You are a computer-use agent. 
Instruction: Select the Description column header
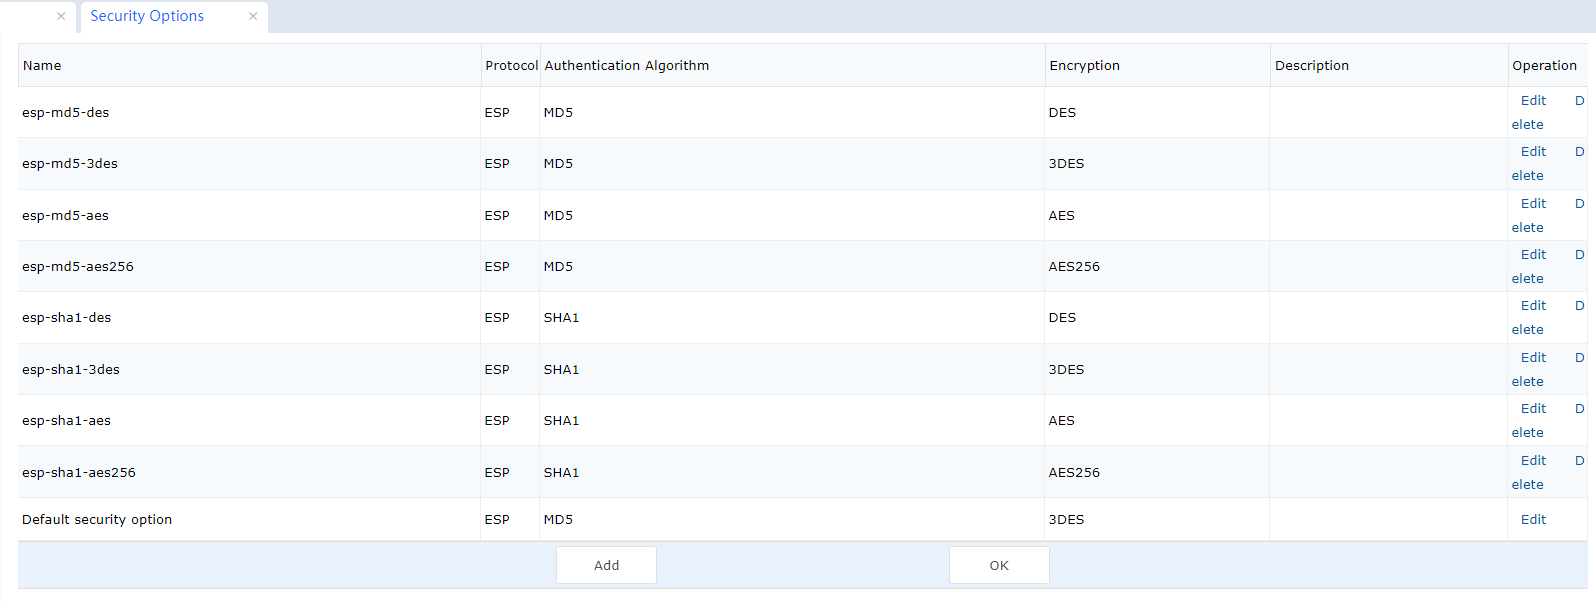(1311, 66)
